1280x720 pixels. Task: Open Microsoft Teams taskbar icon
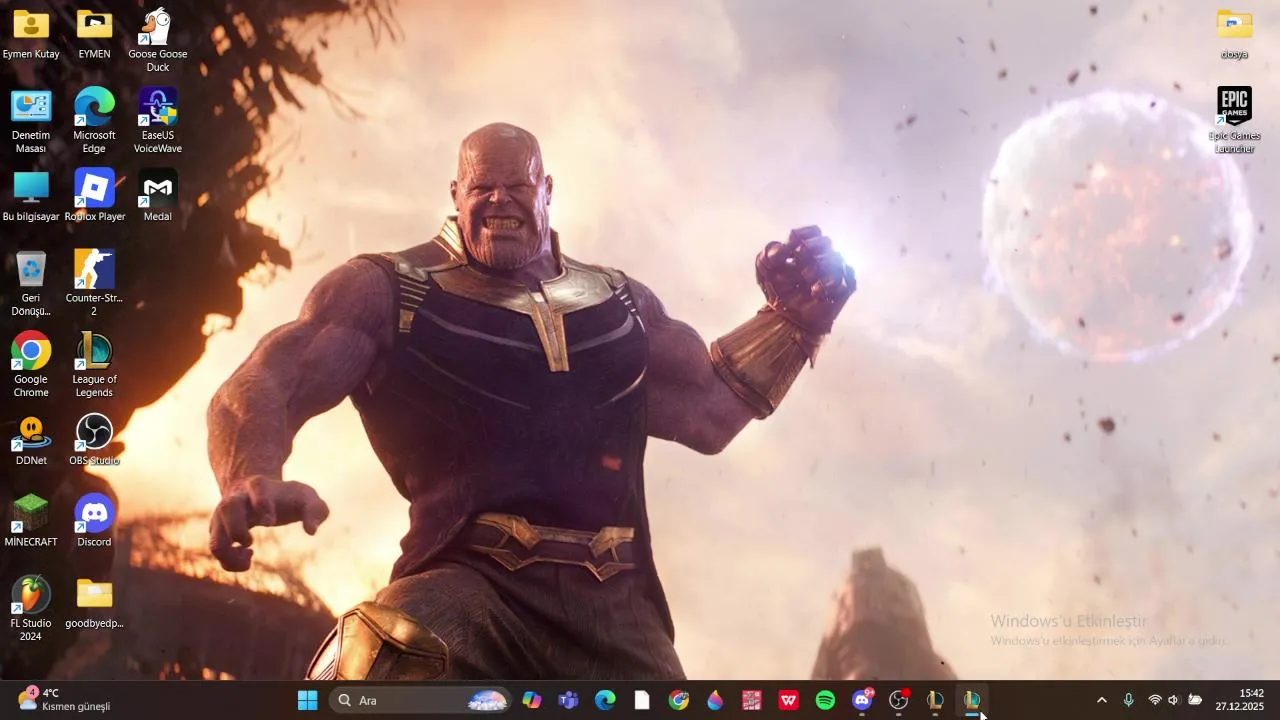tap(568, 700)
